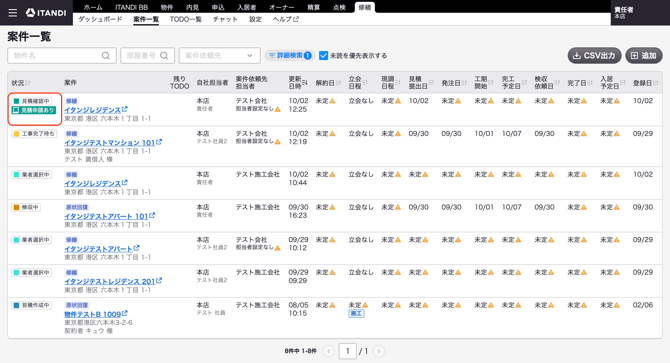Sort by 見積提出日 column sort icon

tap(431, 82)
